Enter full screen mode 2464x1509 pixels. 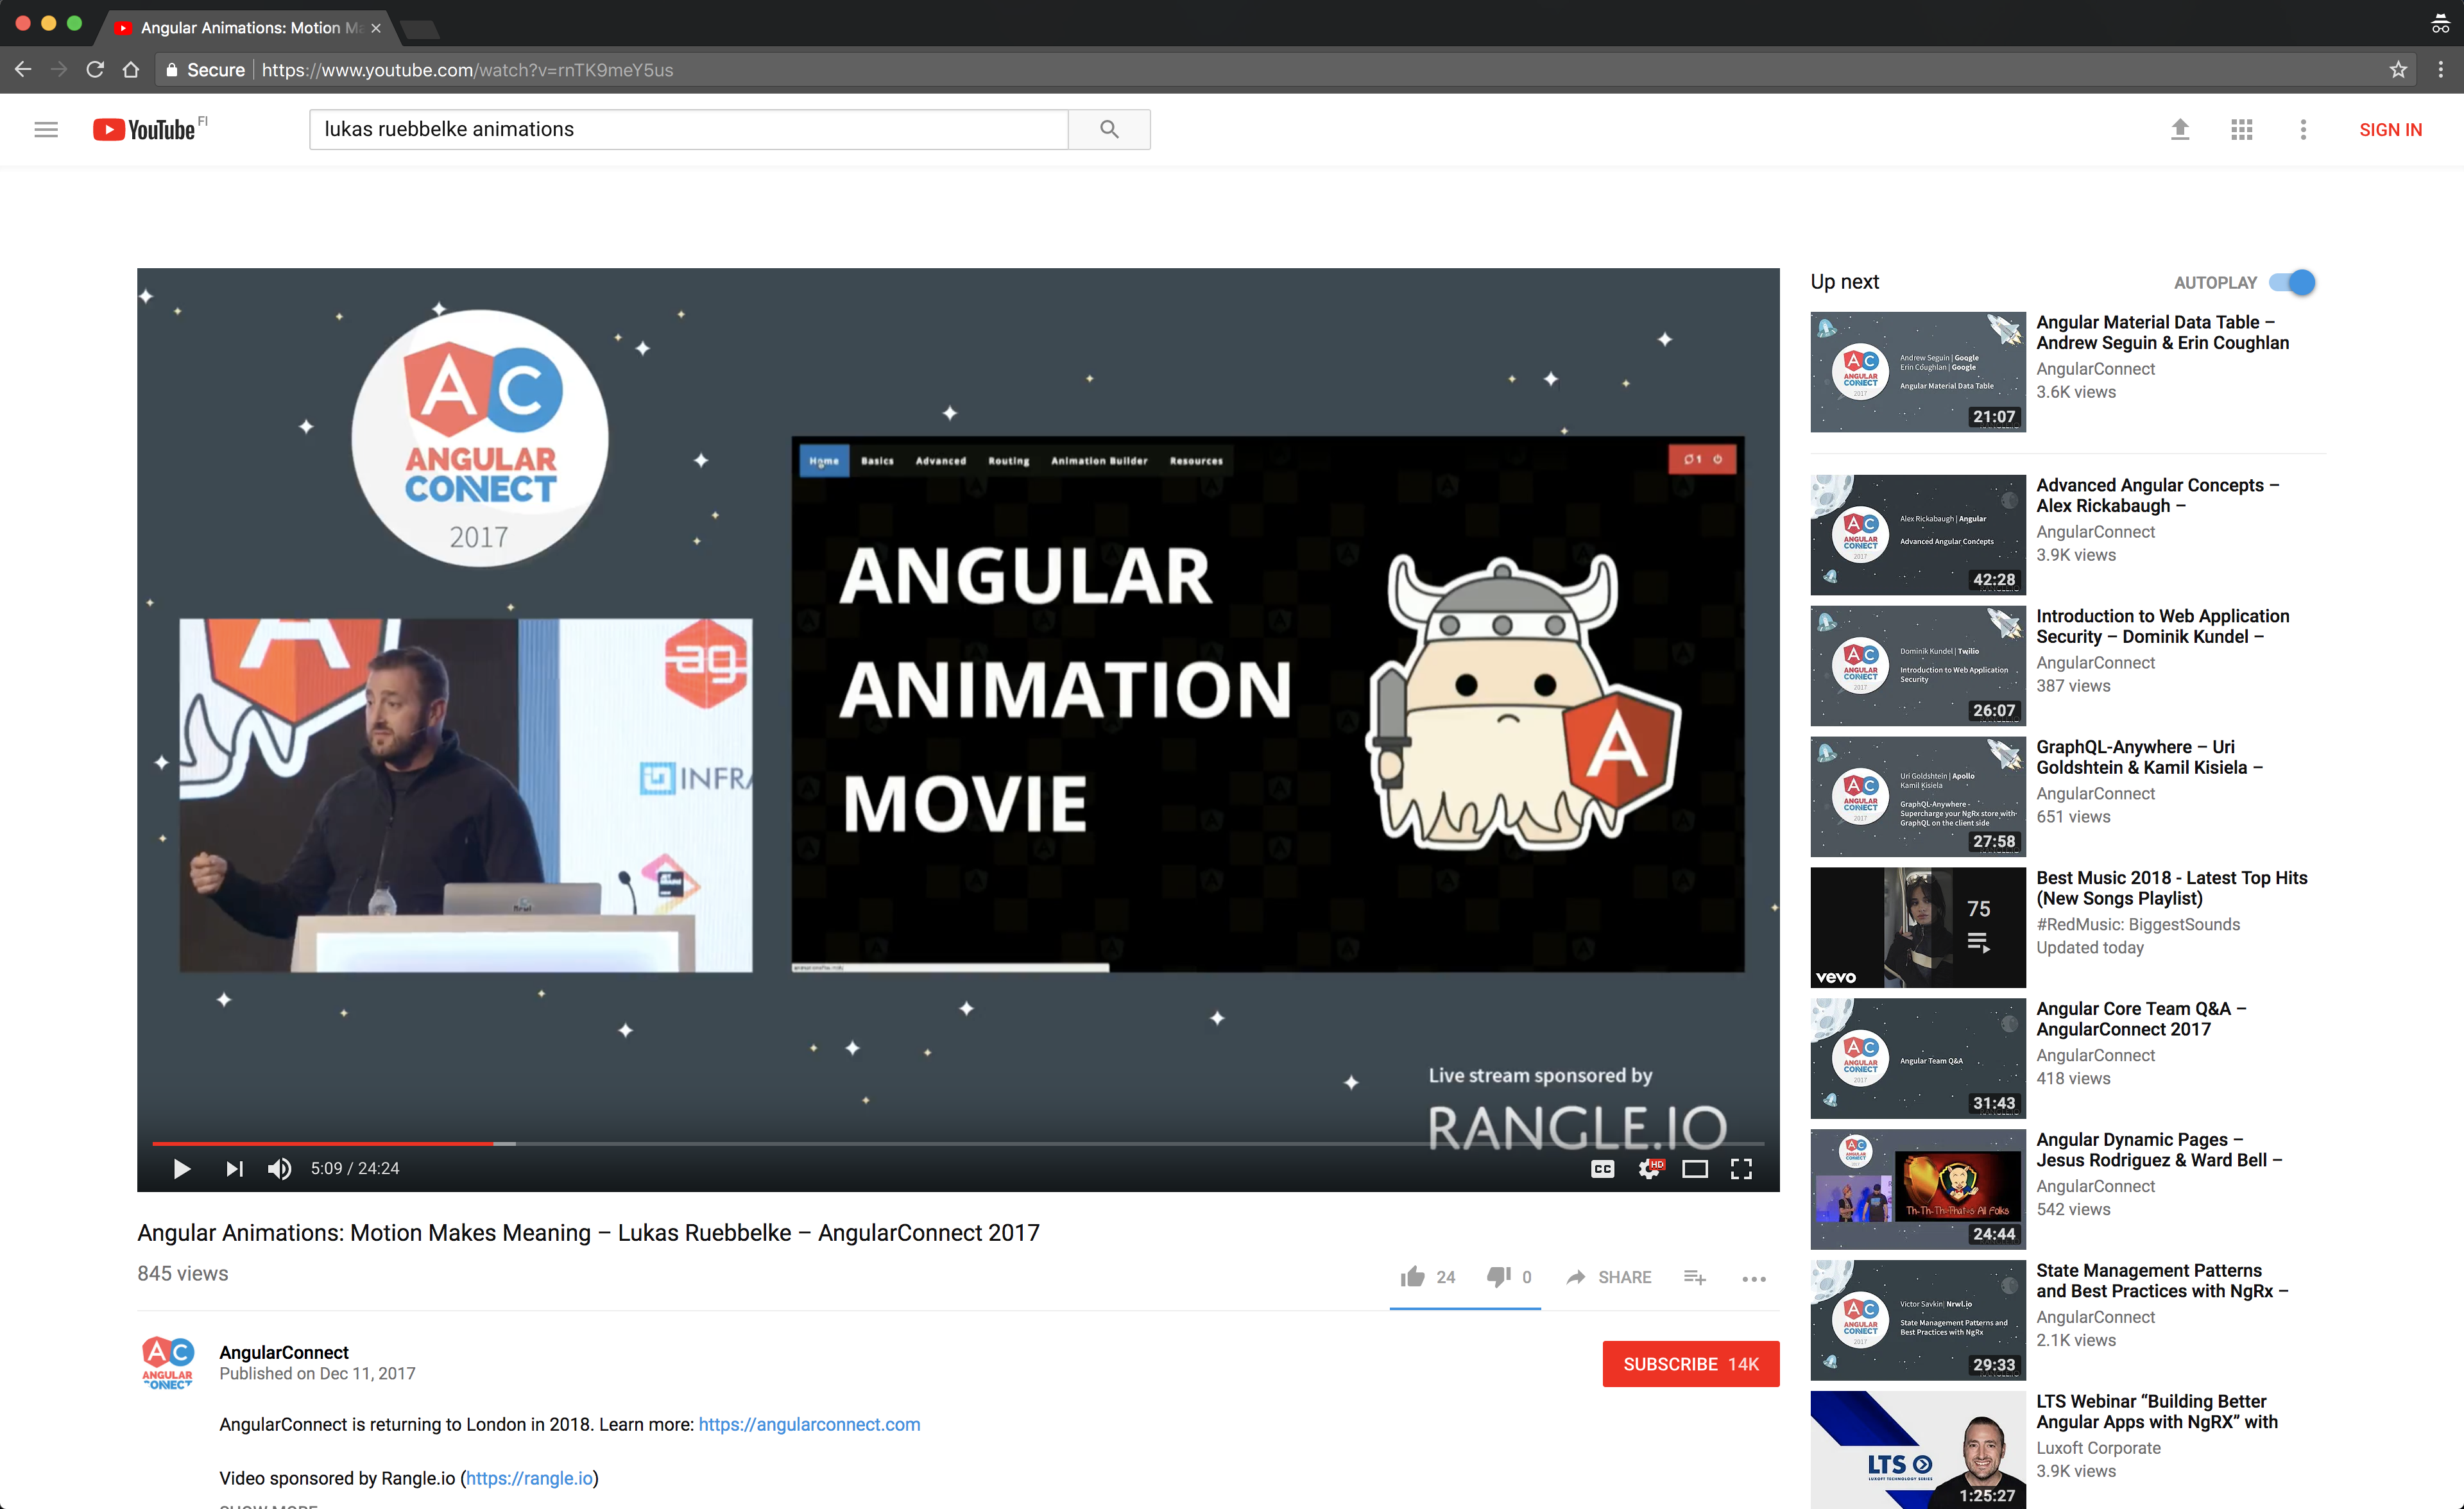click(1741, 1169)
